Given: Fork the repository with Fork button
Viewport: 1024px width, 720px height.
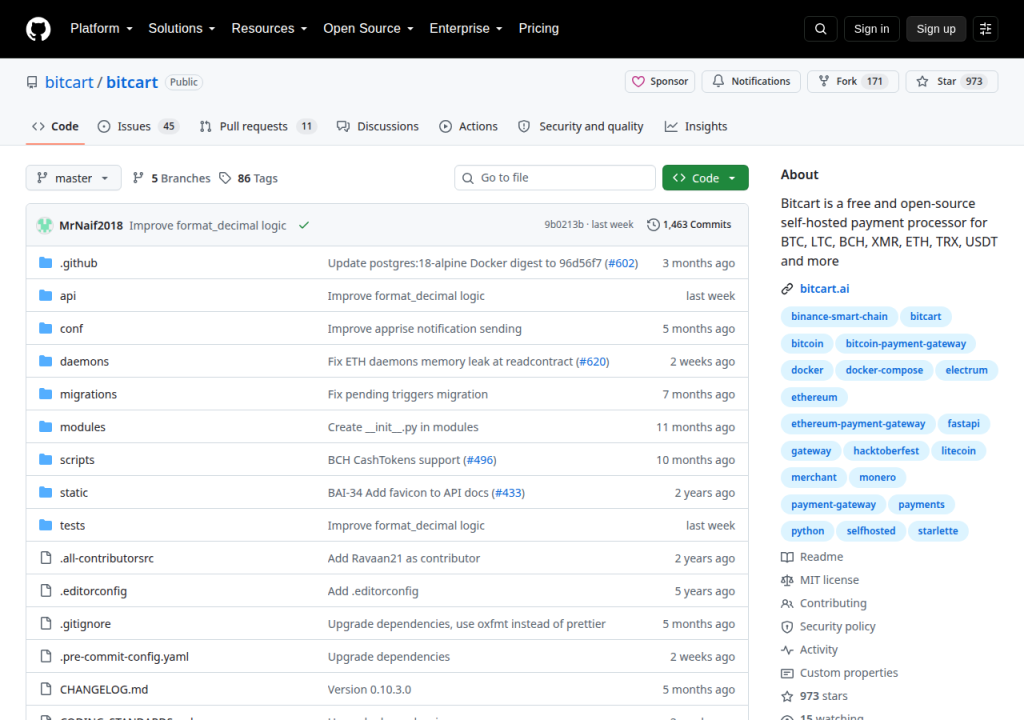Looking at the screenshot, I should (x=853, y=81).
